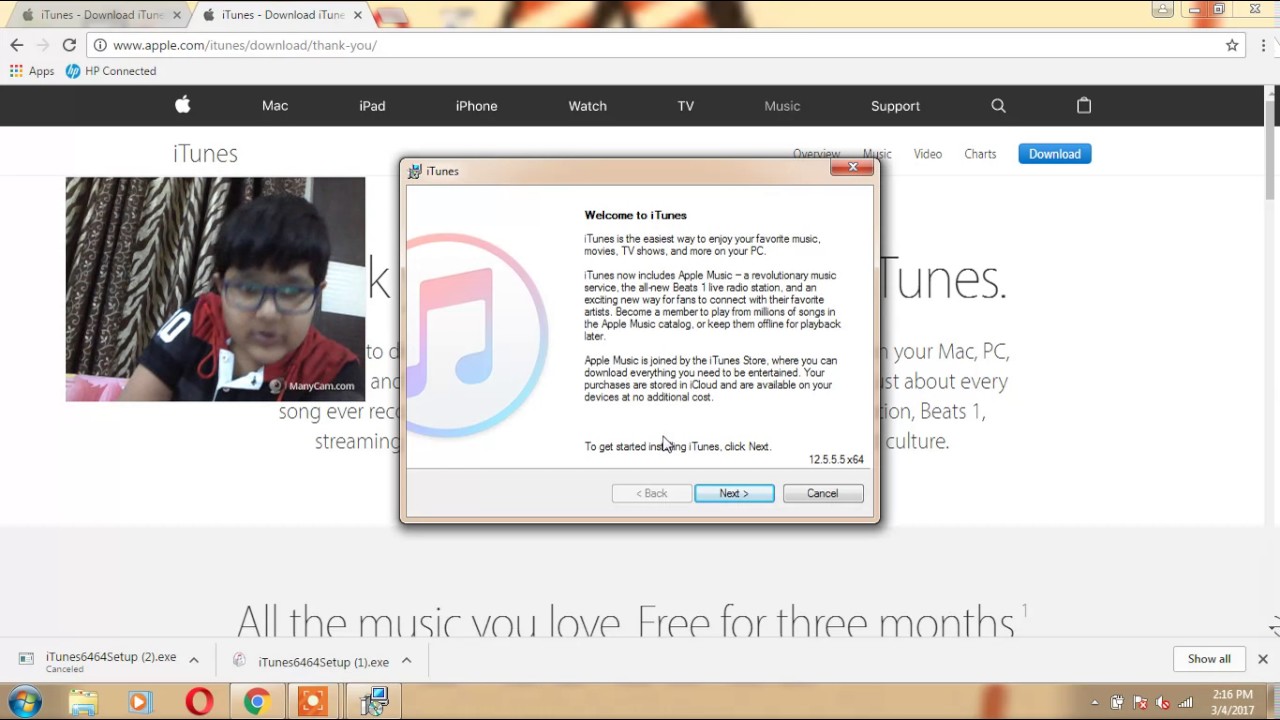
Task: Open the iPad section in Apple's nav
Action: [372, 106]
